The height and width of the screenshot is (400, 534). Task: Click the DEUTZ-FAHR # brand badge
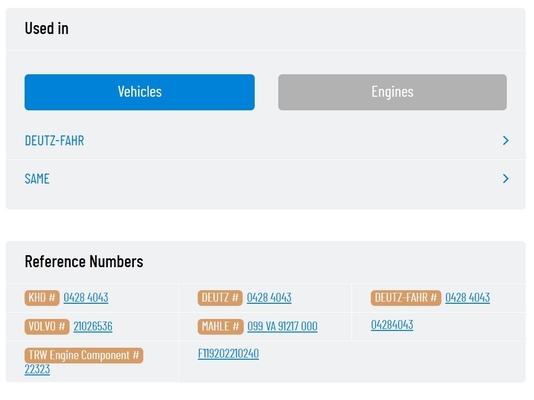(x=406, y=298)
